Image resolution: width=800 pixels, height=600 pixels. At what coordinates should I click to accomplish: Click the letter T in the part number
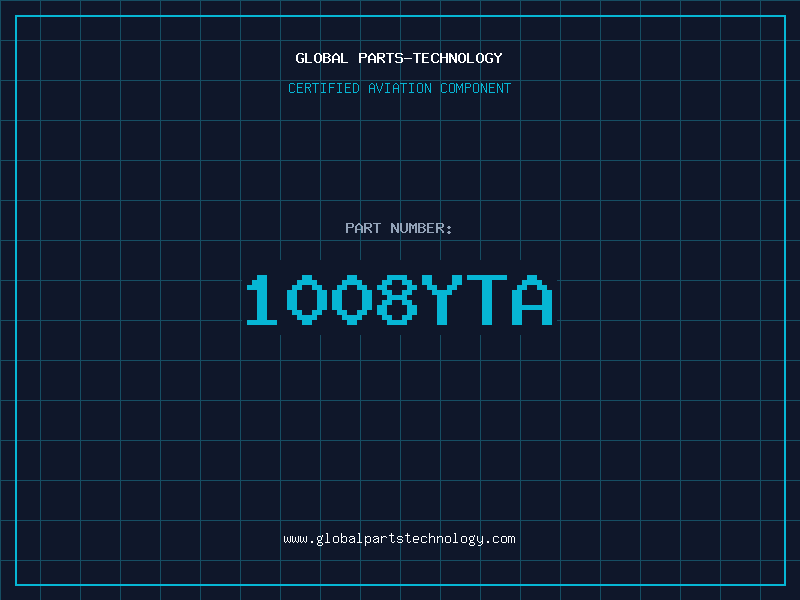pyautogui.click(x=487, y=299)
